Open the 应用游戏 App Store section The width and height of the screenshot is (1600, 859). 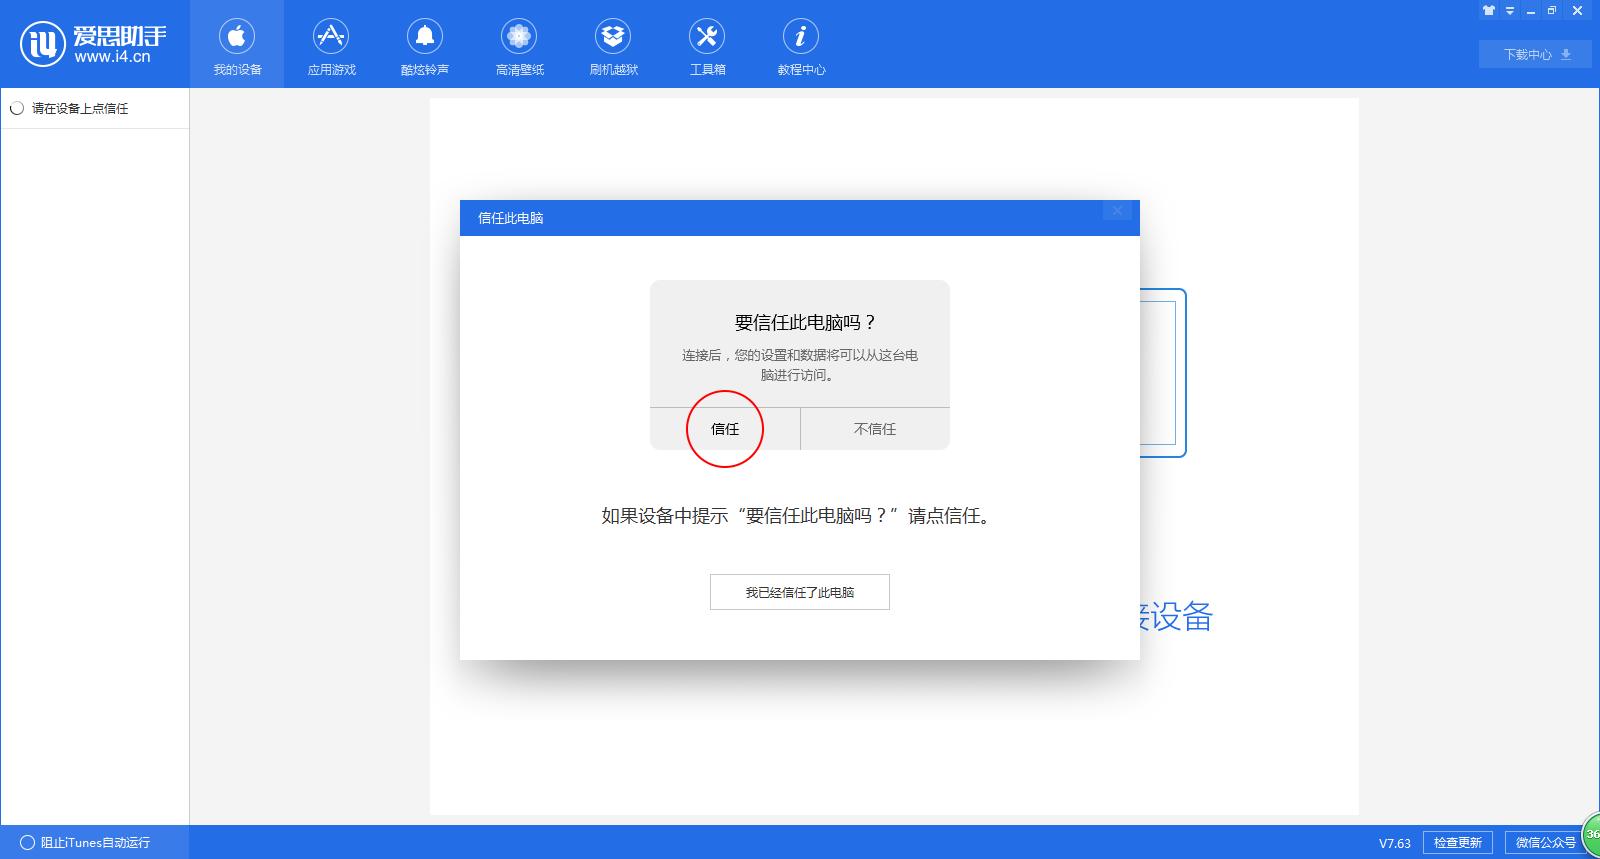(x=331, y=45)
